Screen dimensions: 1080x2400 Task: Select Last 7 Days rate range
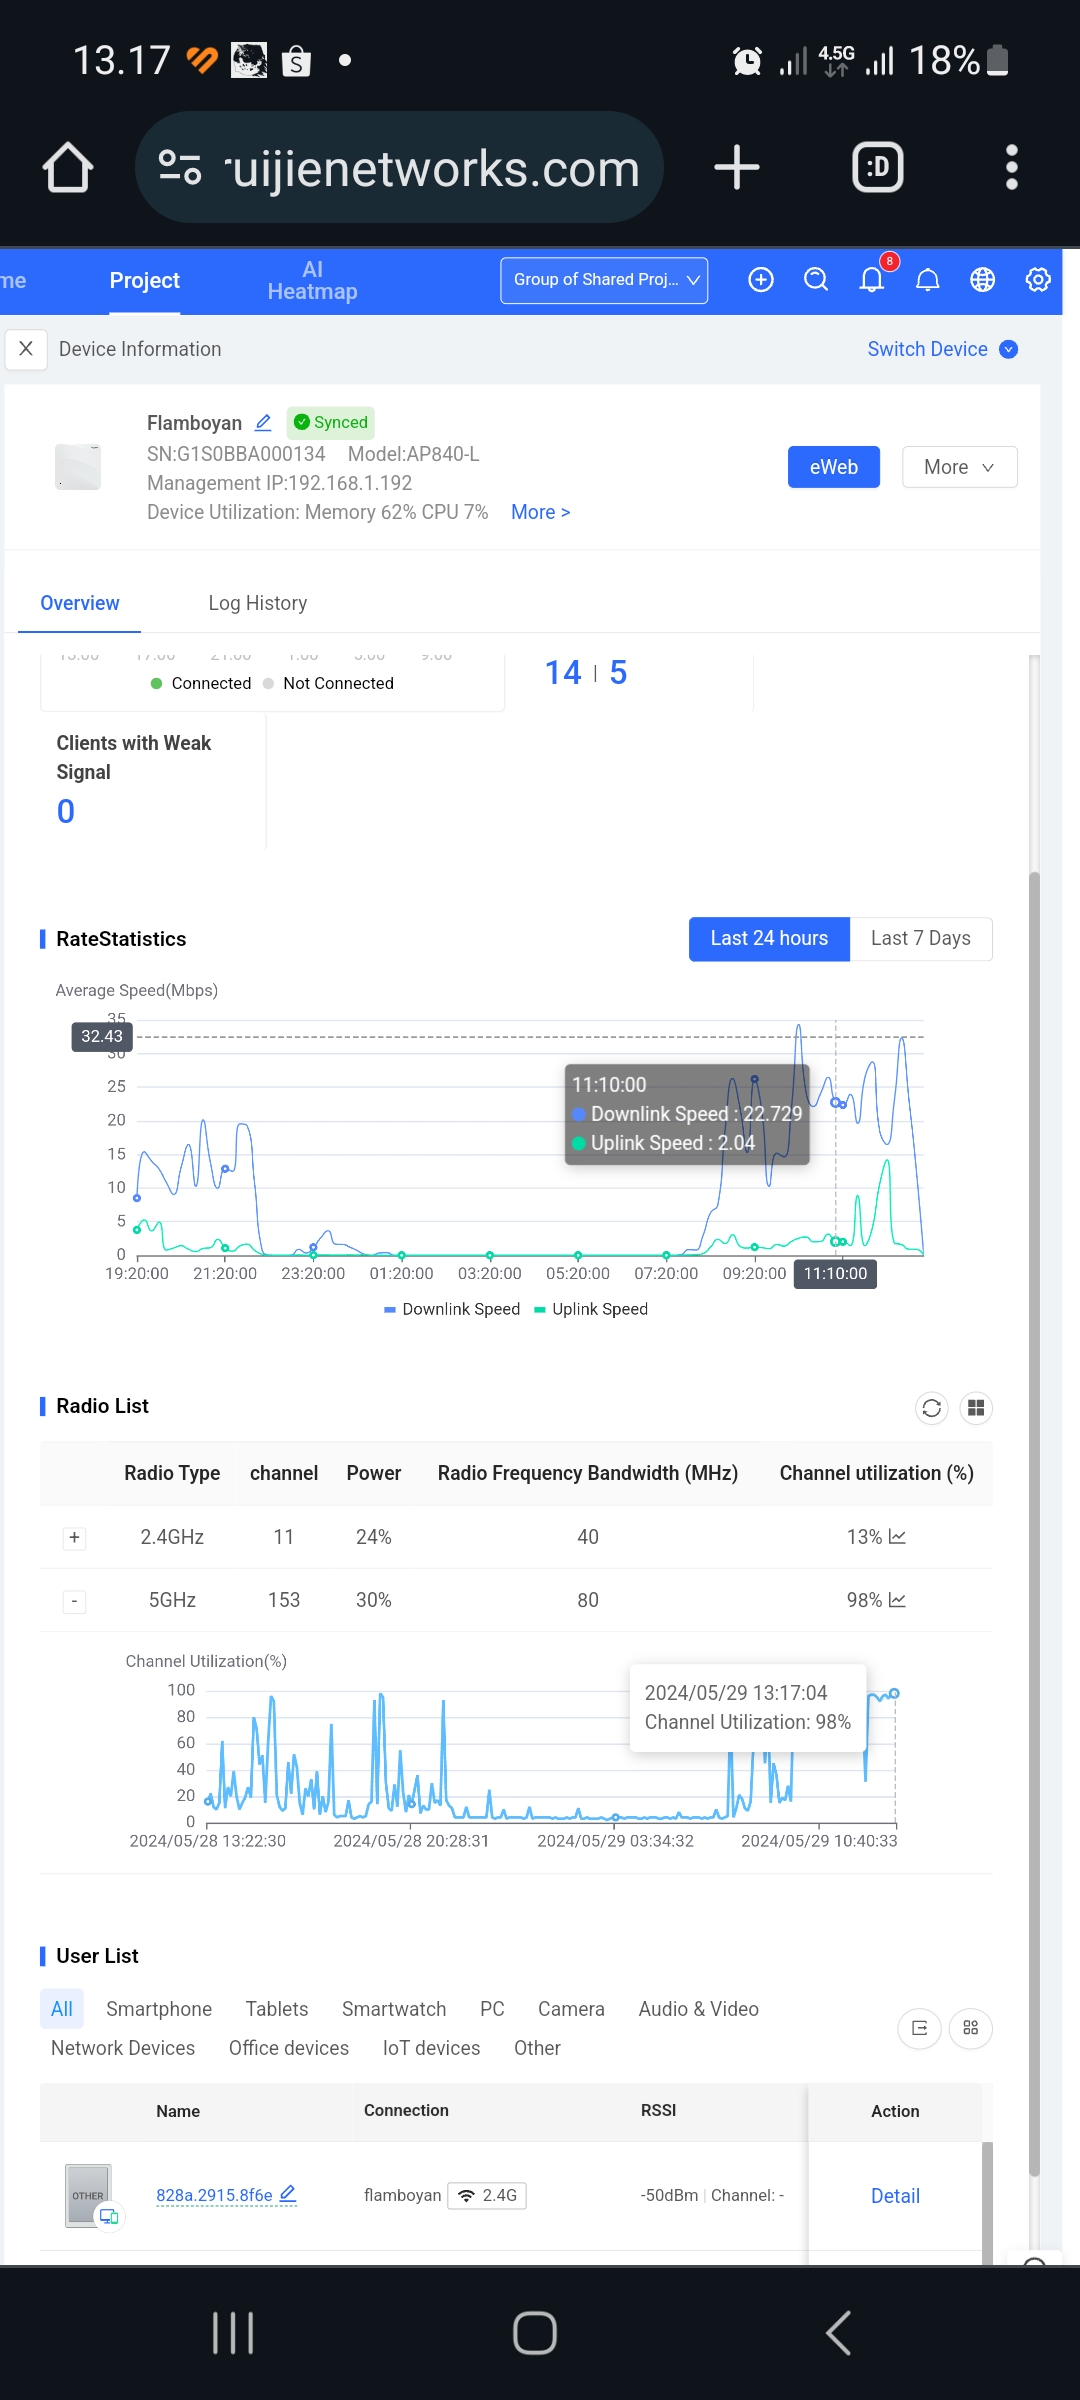920,938
